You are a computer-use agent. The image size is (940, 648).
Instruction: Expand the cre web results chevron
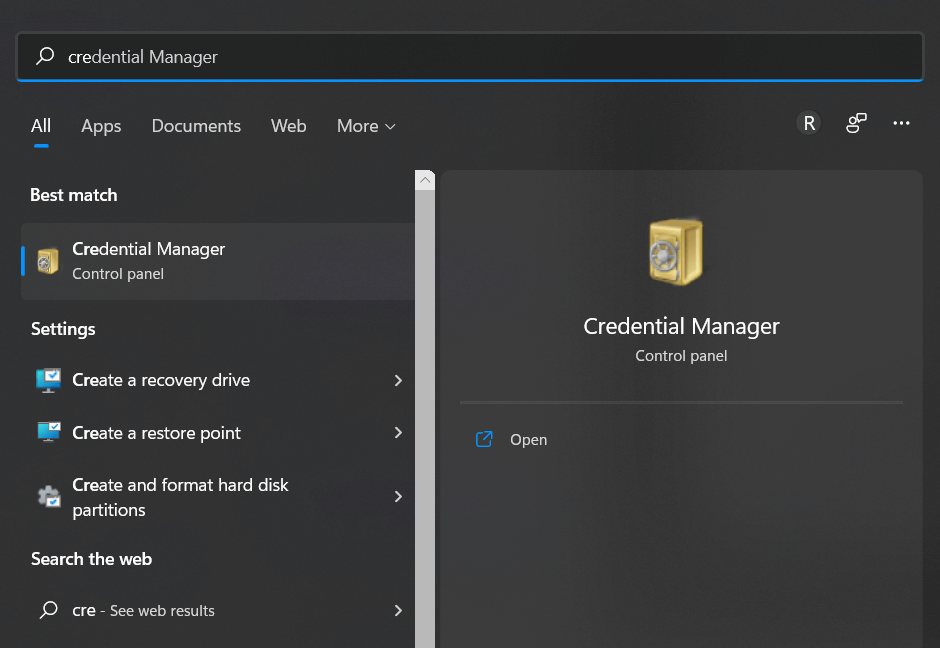point(398,610)
